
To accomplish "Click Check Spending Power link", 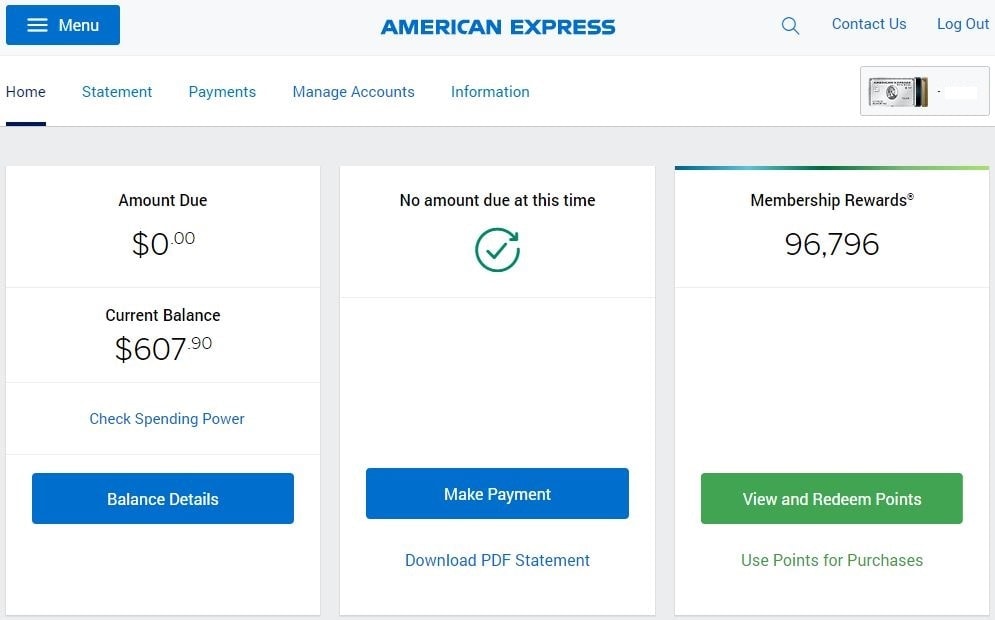I will [x=167, y=419].
